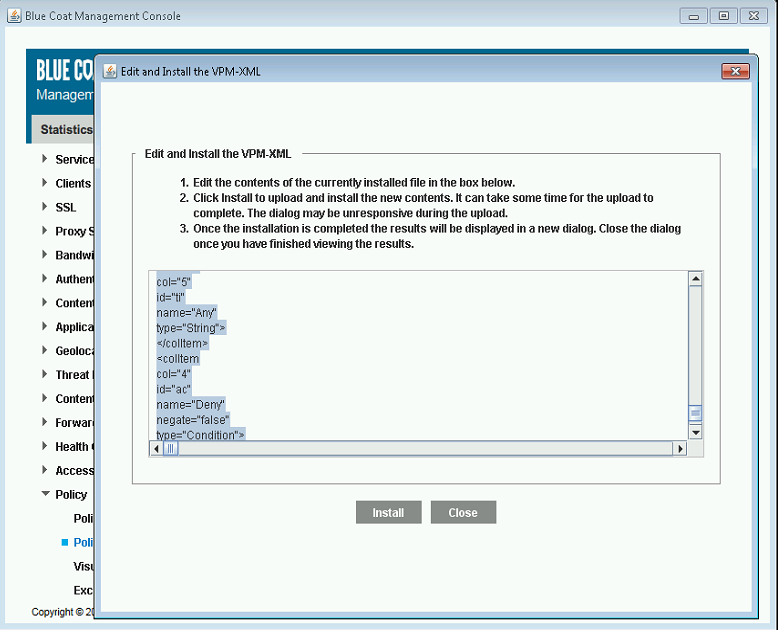Click the Close button in the dialog
The width and height of the screenshot is (778, 630).
(463, 512)
